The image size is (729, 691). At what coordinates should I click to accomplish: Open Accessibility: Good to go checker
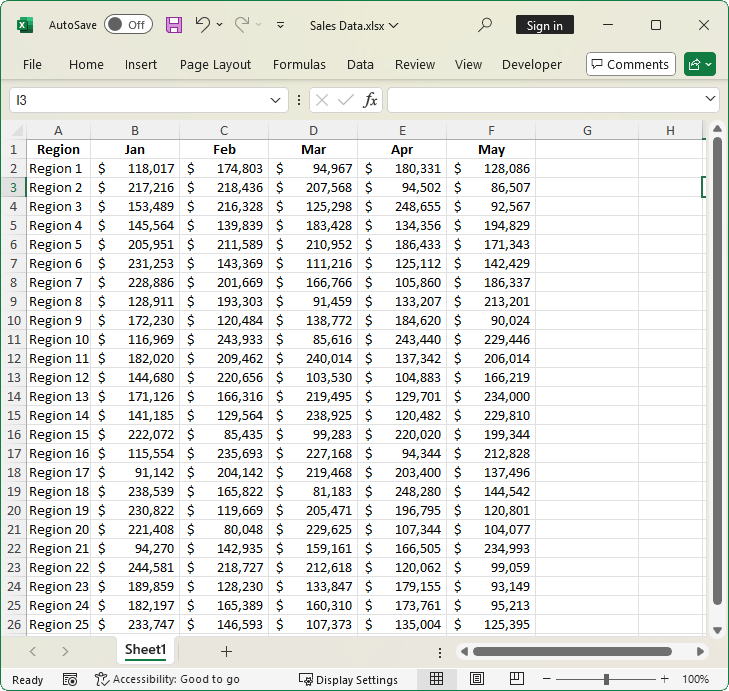point(167,679)
